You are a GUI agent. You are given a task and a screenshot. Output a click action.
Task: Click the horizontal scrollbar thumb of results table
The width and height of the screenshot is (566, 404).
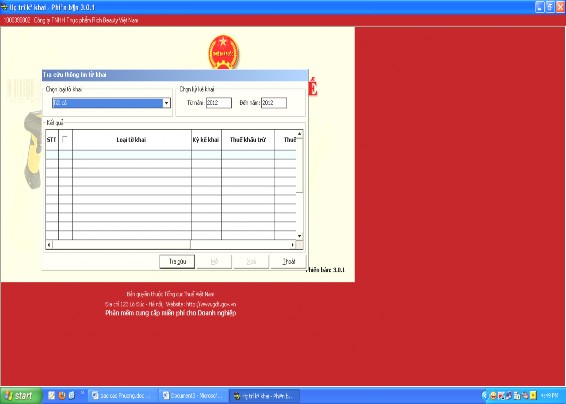(x=122, y=245)
